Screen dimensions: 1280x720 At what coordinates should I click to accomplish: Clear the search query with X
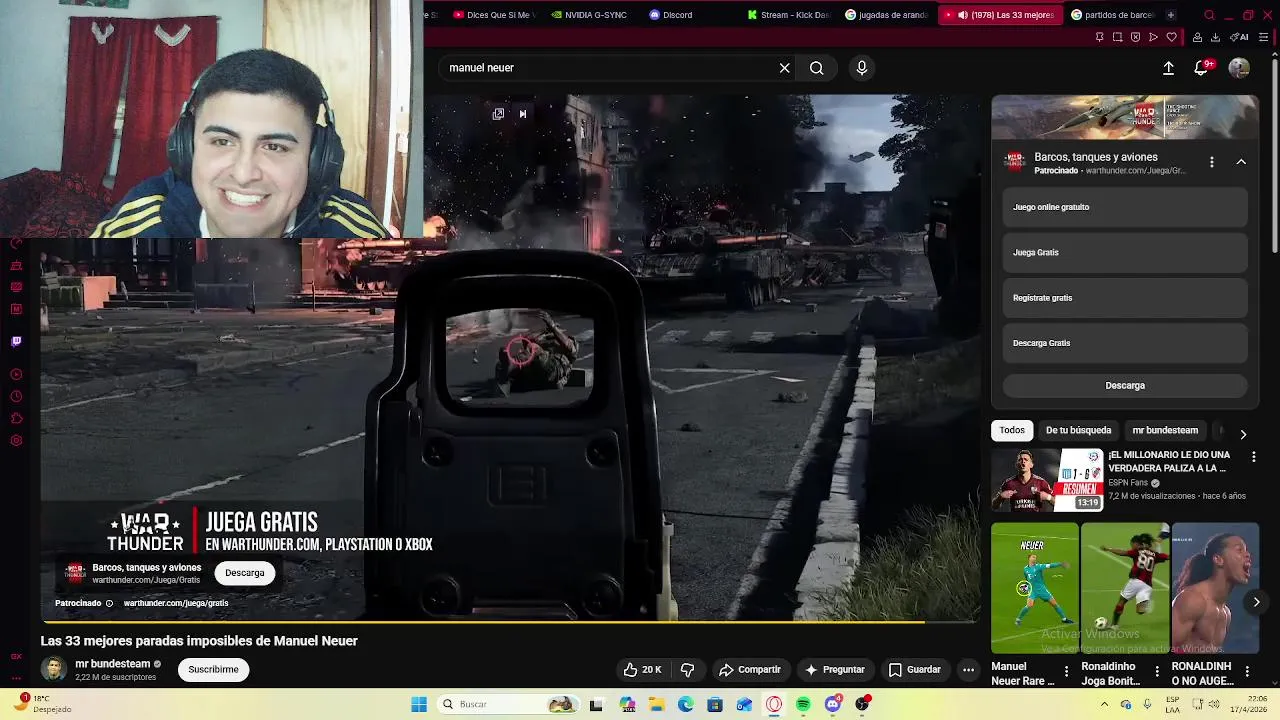point(785,68)
